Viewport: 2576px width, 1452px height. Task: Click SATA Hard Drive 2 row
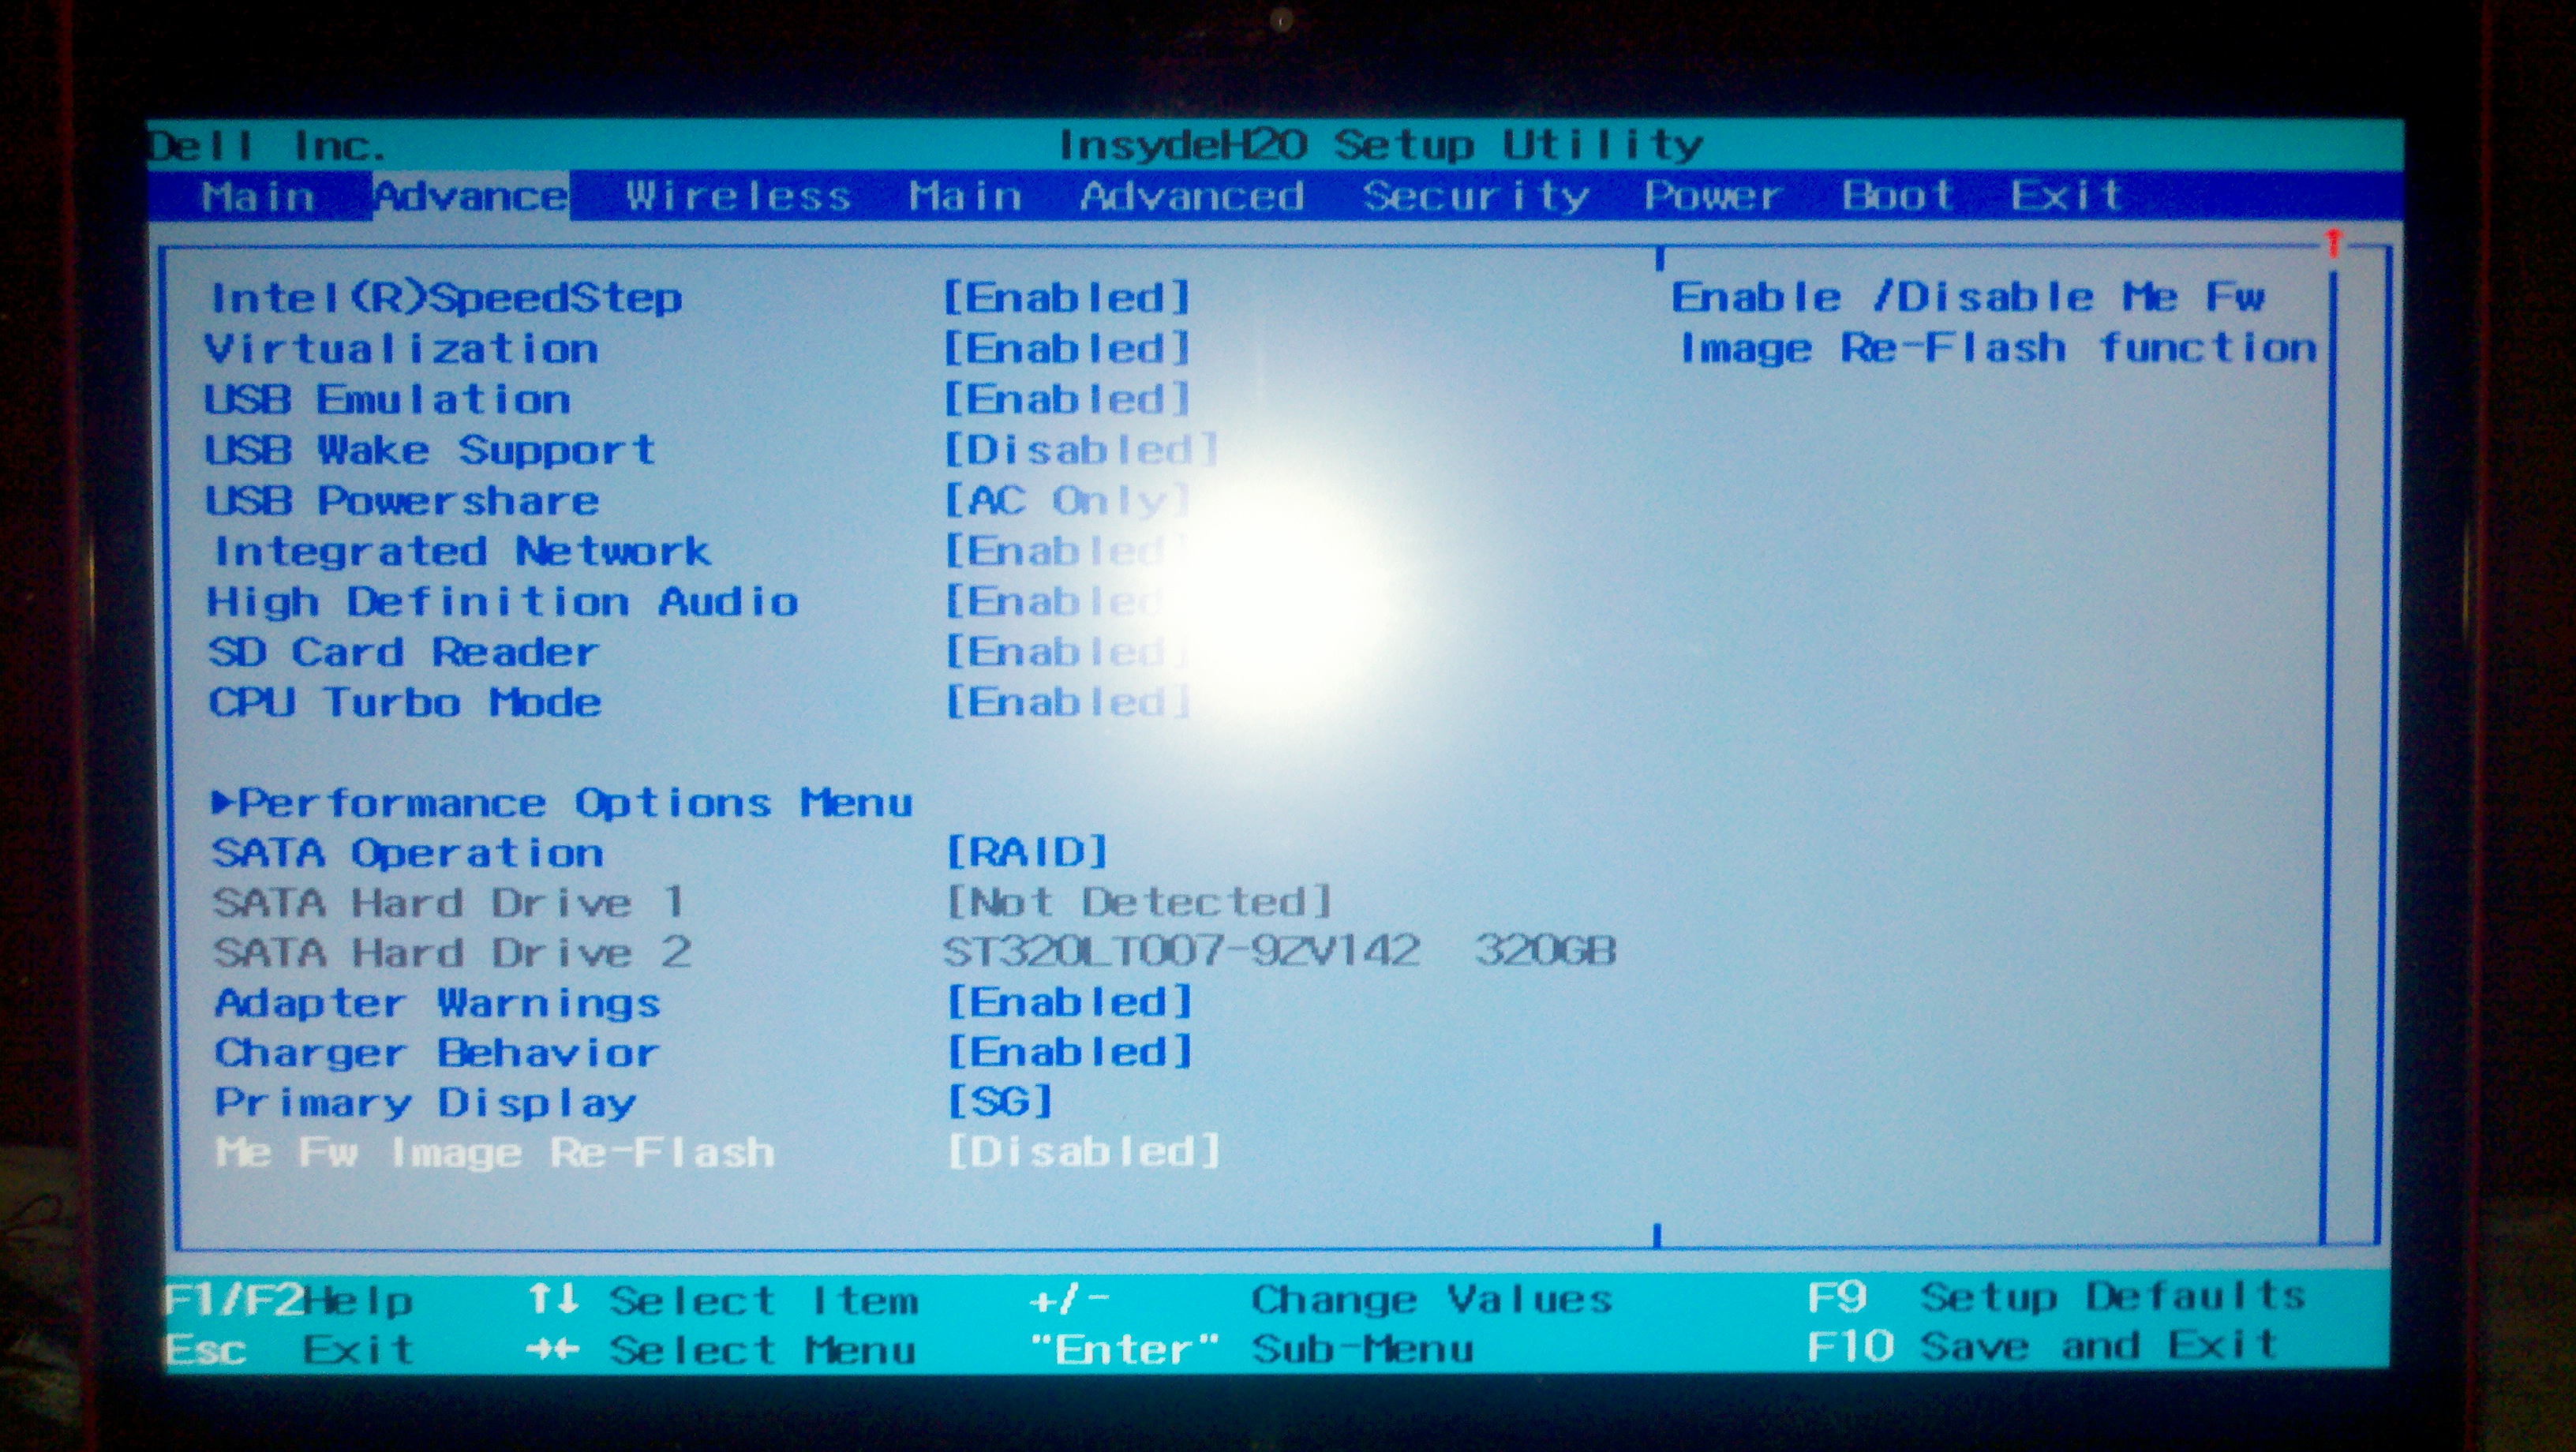click(x=914, y=951)
